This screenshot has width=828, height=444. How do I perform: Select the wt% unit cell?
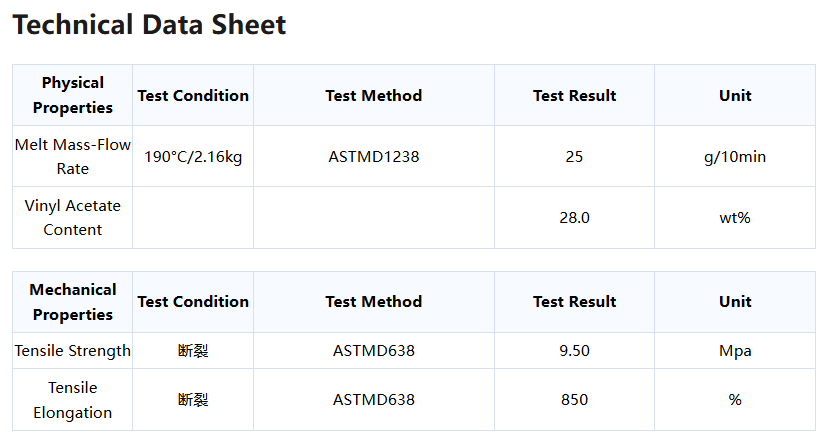[735, 218]
